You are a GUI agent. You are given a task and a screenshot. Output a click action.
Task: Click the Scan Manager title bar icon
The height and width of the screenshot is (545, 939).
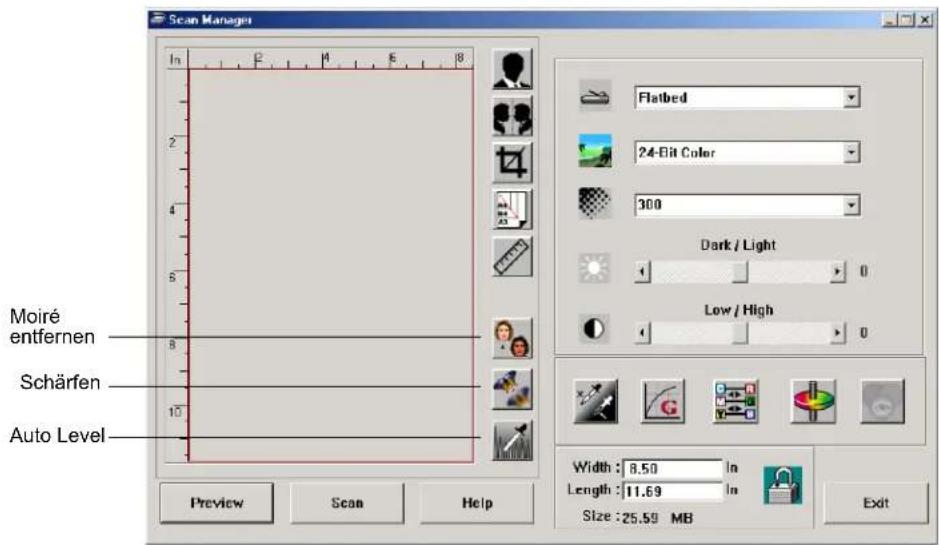158,19
